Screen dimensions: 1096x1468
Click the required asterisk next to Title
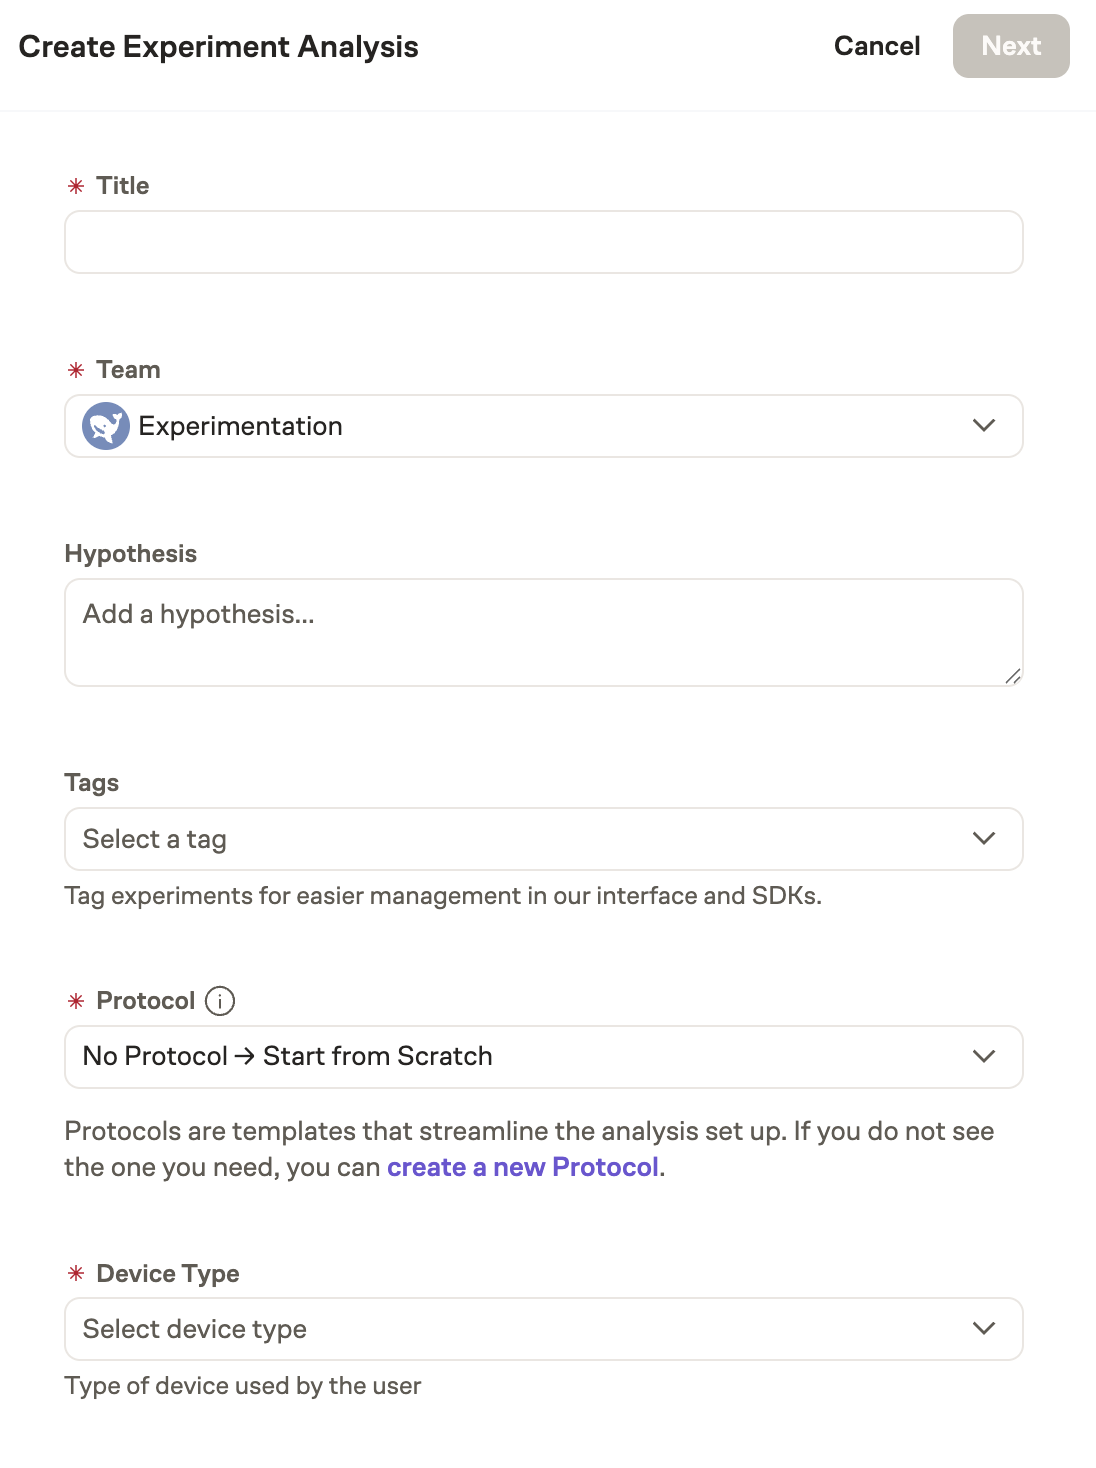[x=75, y=186]
